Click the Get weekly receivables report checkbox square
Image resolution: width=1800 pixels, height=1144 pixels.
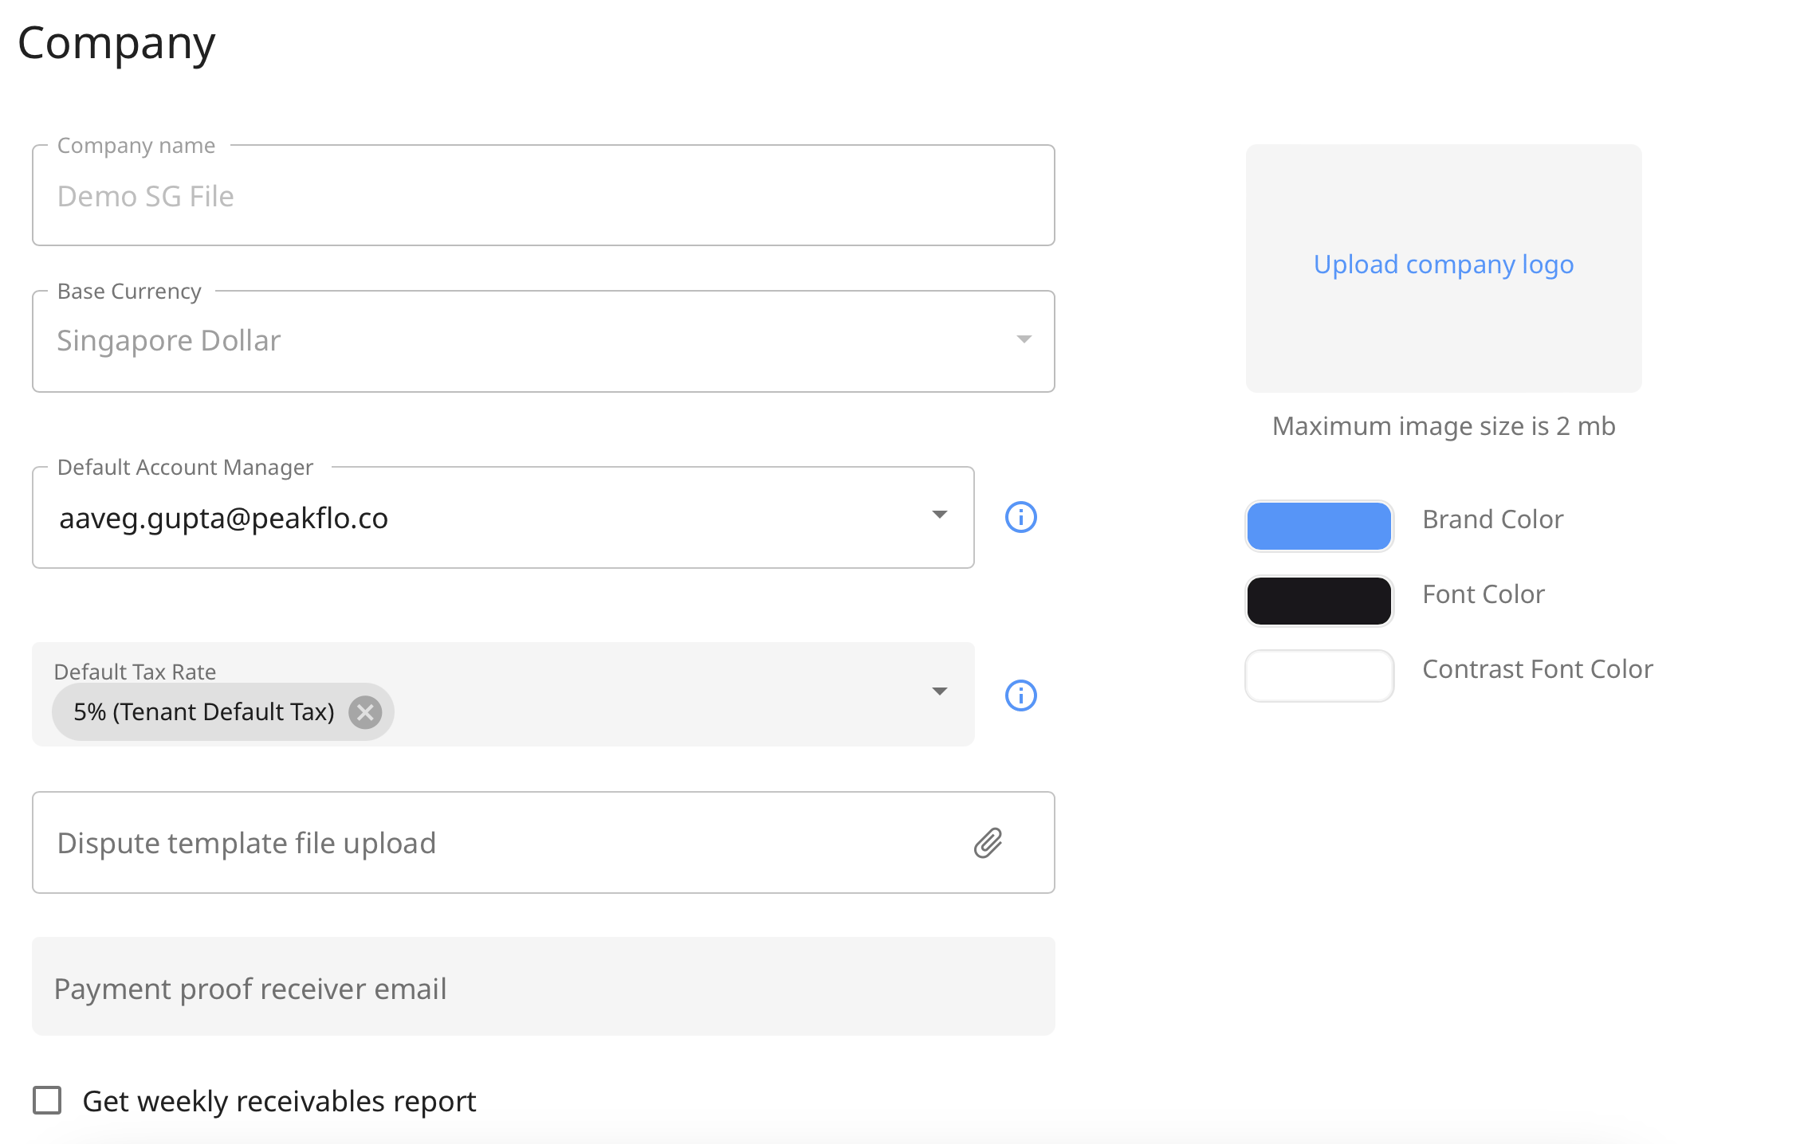click(47, 1100)
